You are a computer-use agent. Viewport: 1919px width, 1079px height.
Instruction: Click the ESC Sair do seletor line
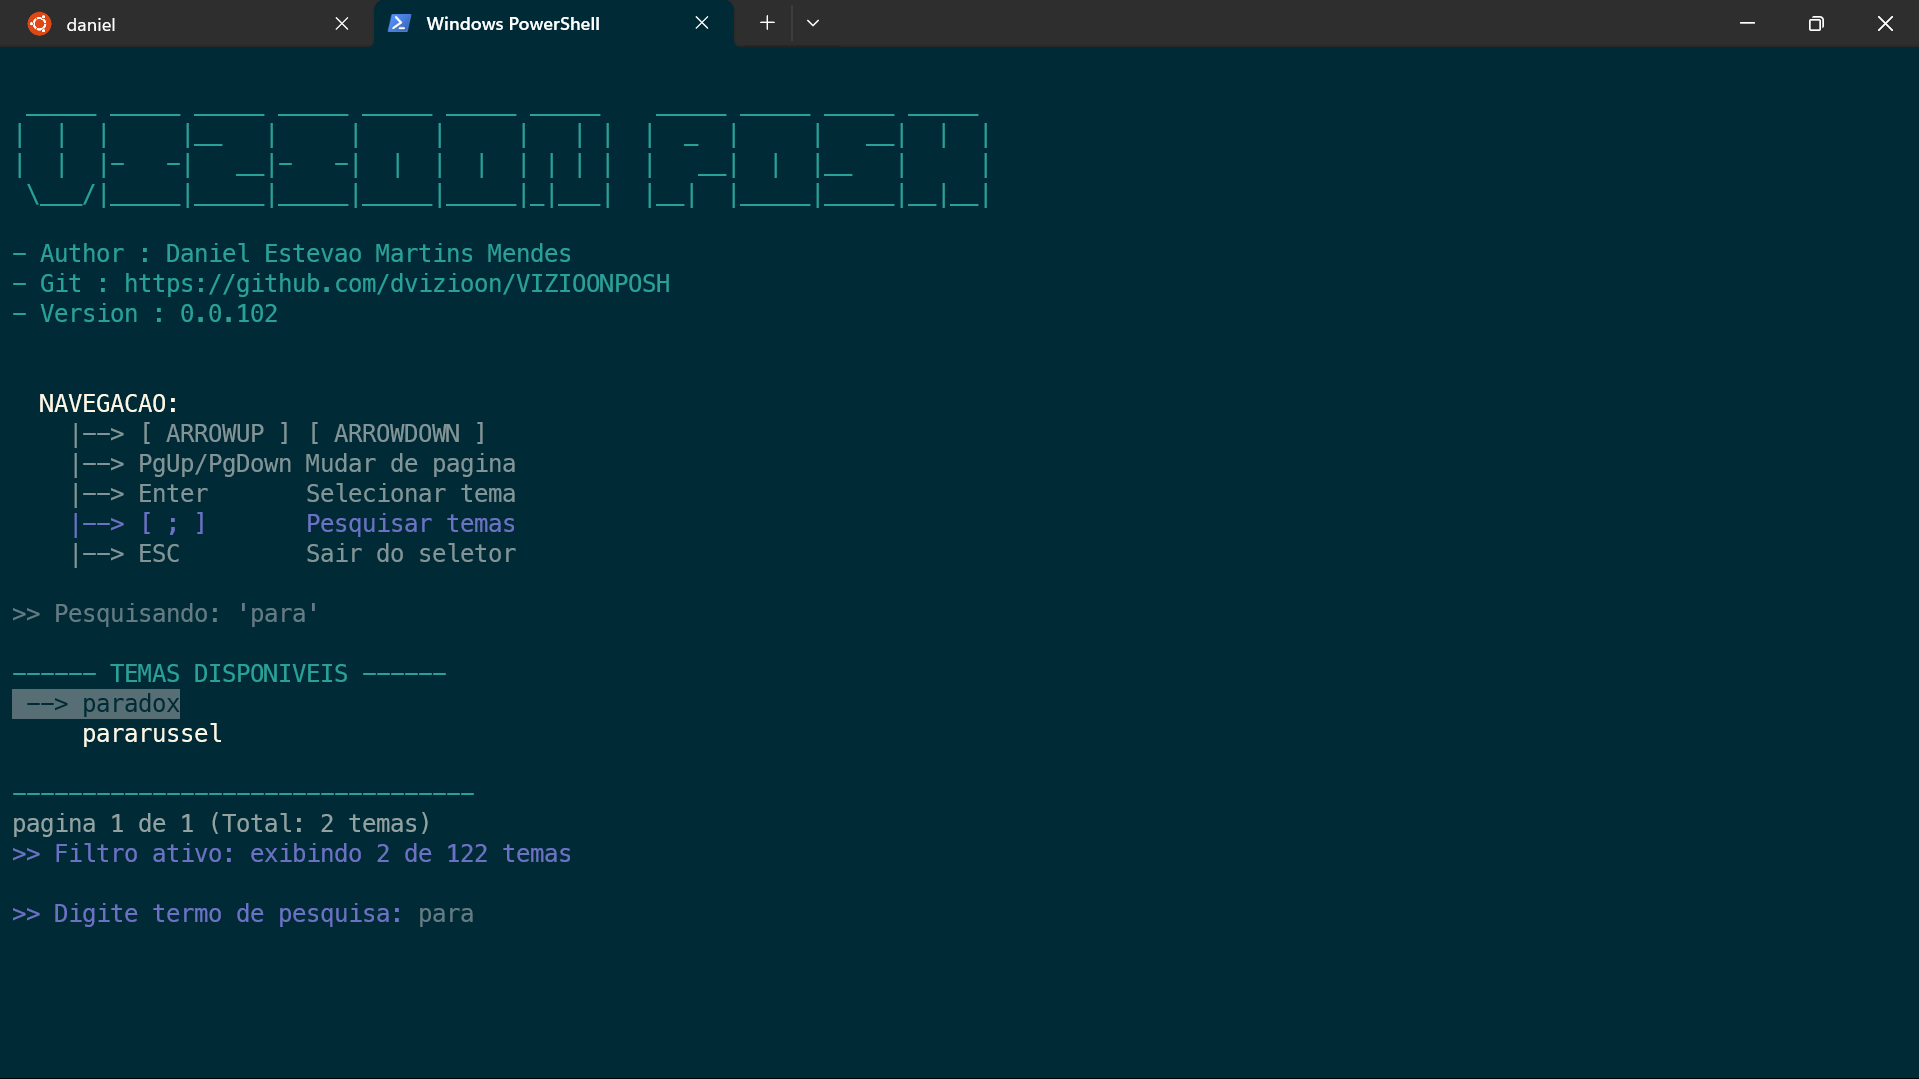point(293,554)
